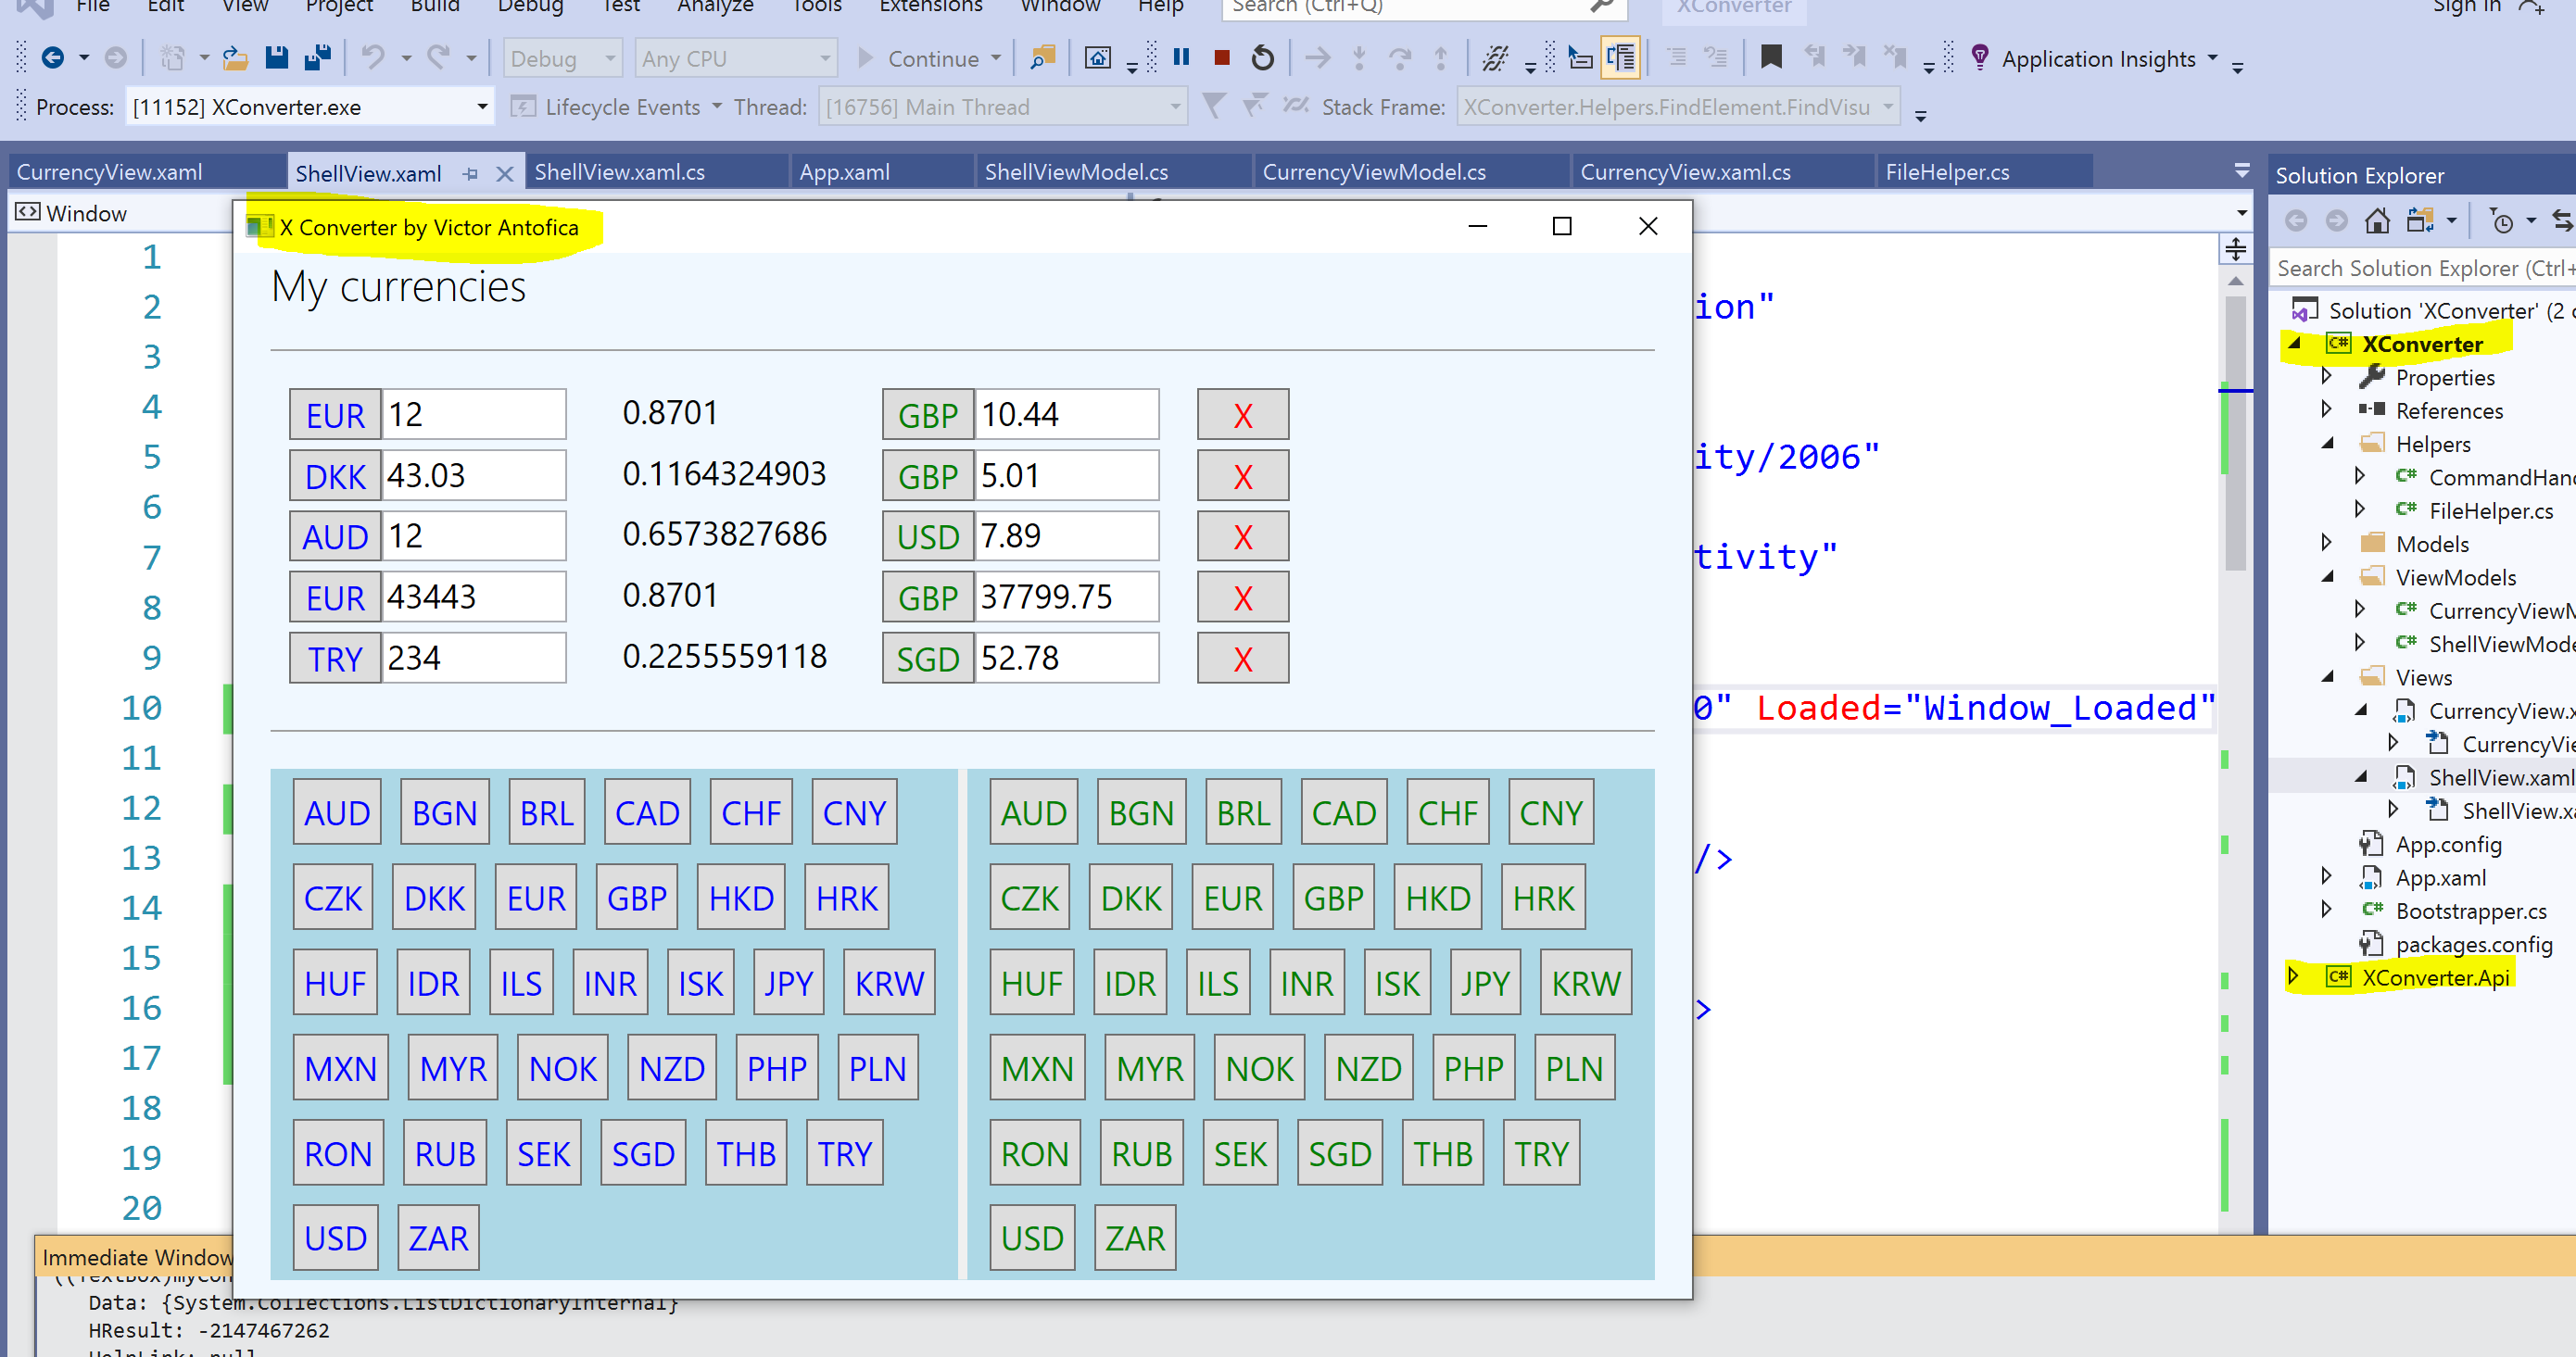Close the ShellView.xaml tab
2576x1357 pixels.
[505, 174]
